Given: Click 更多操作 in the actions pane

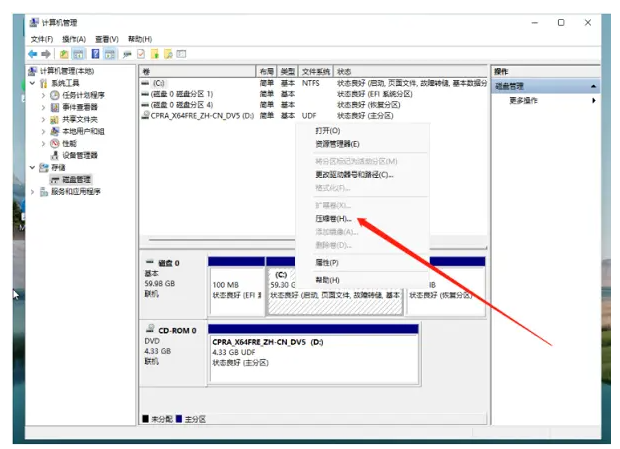Looking at the screenshot, I should [x=524, y=100].
